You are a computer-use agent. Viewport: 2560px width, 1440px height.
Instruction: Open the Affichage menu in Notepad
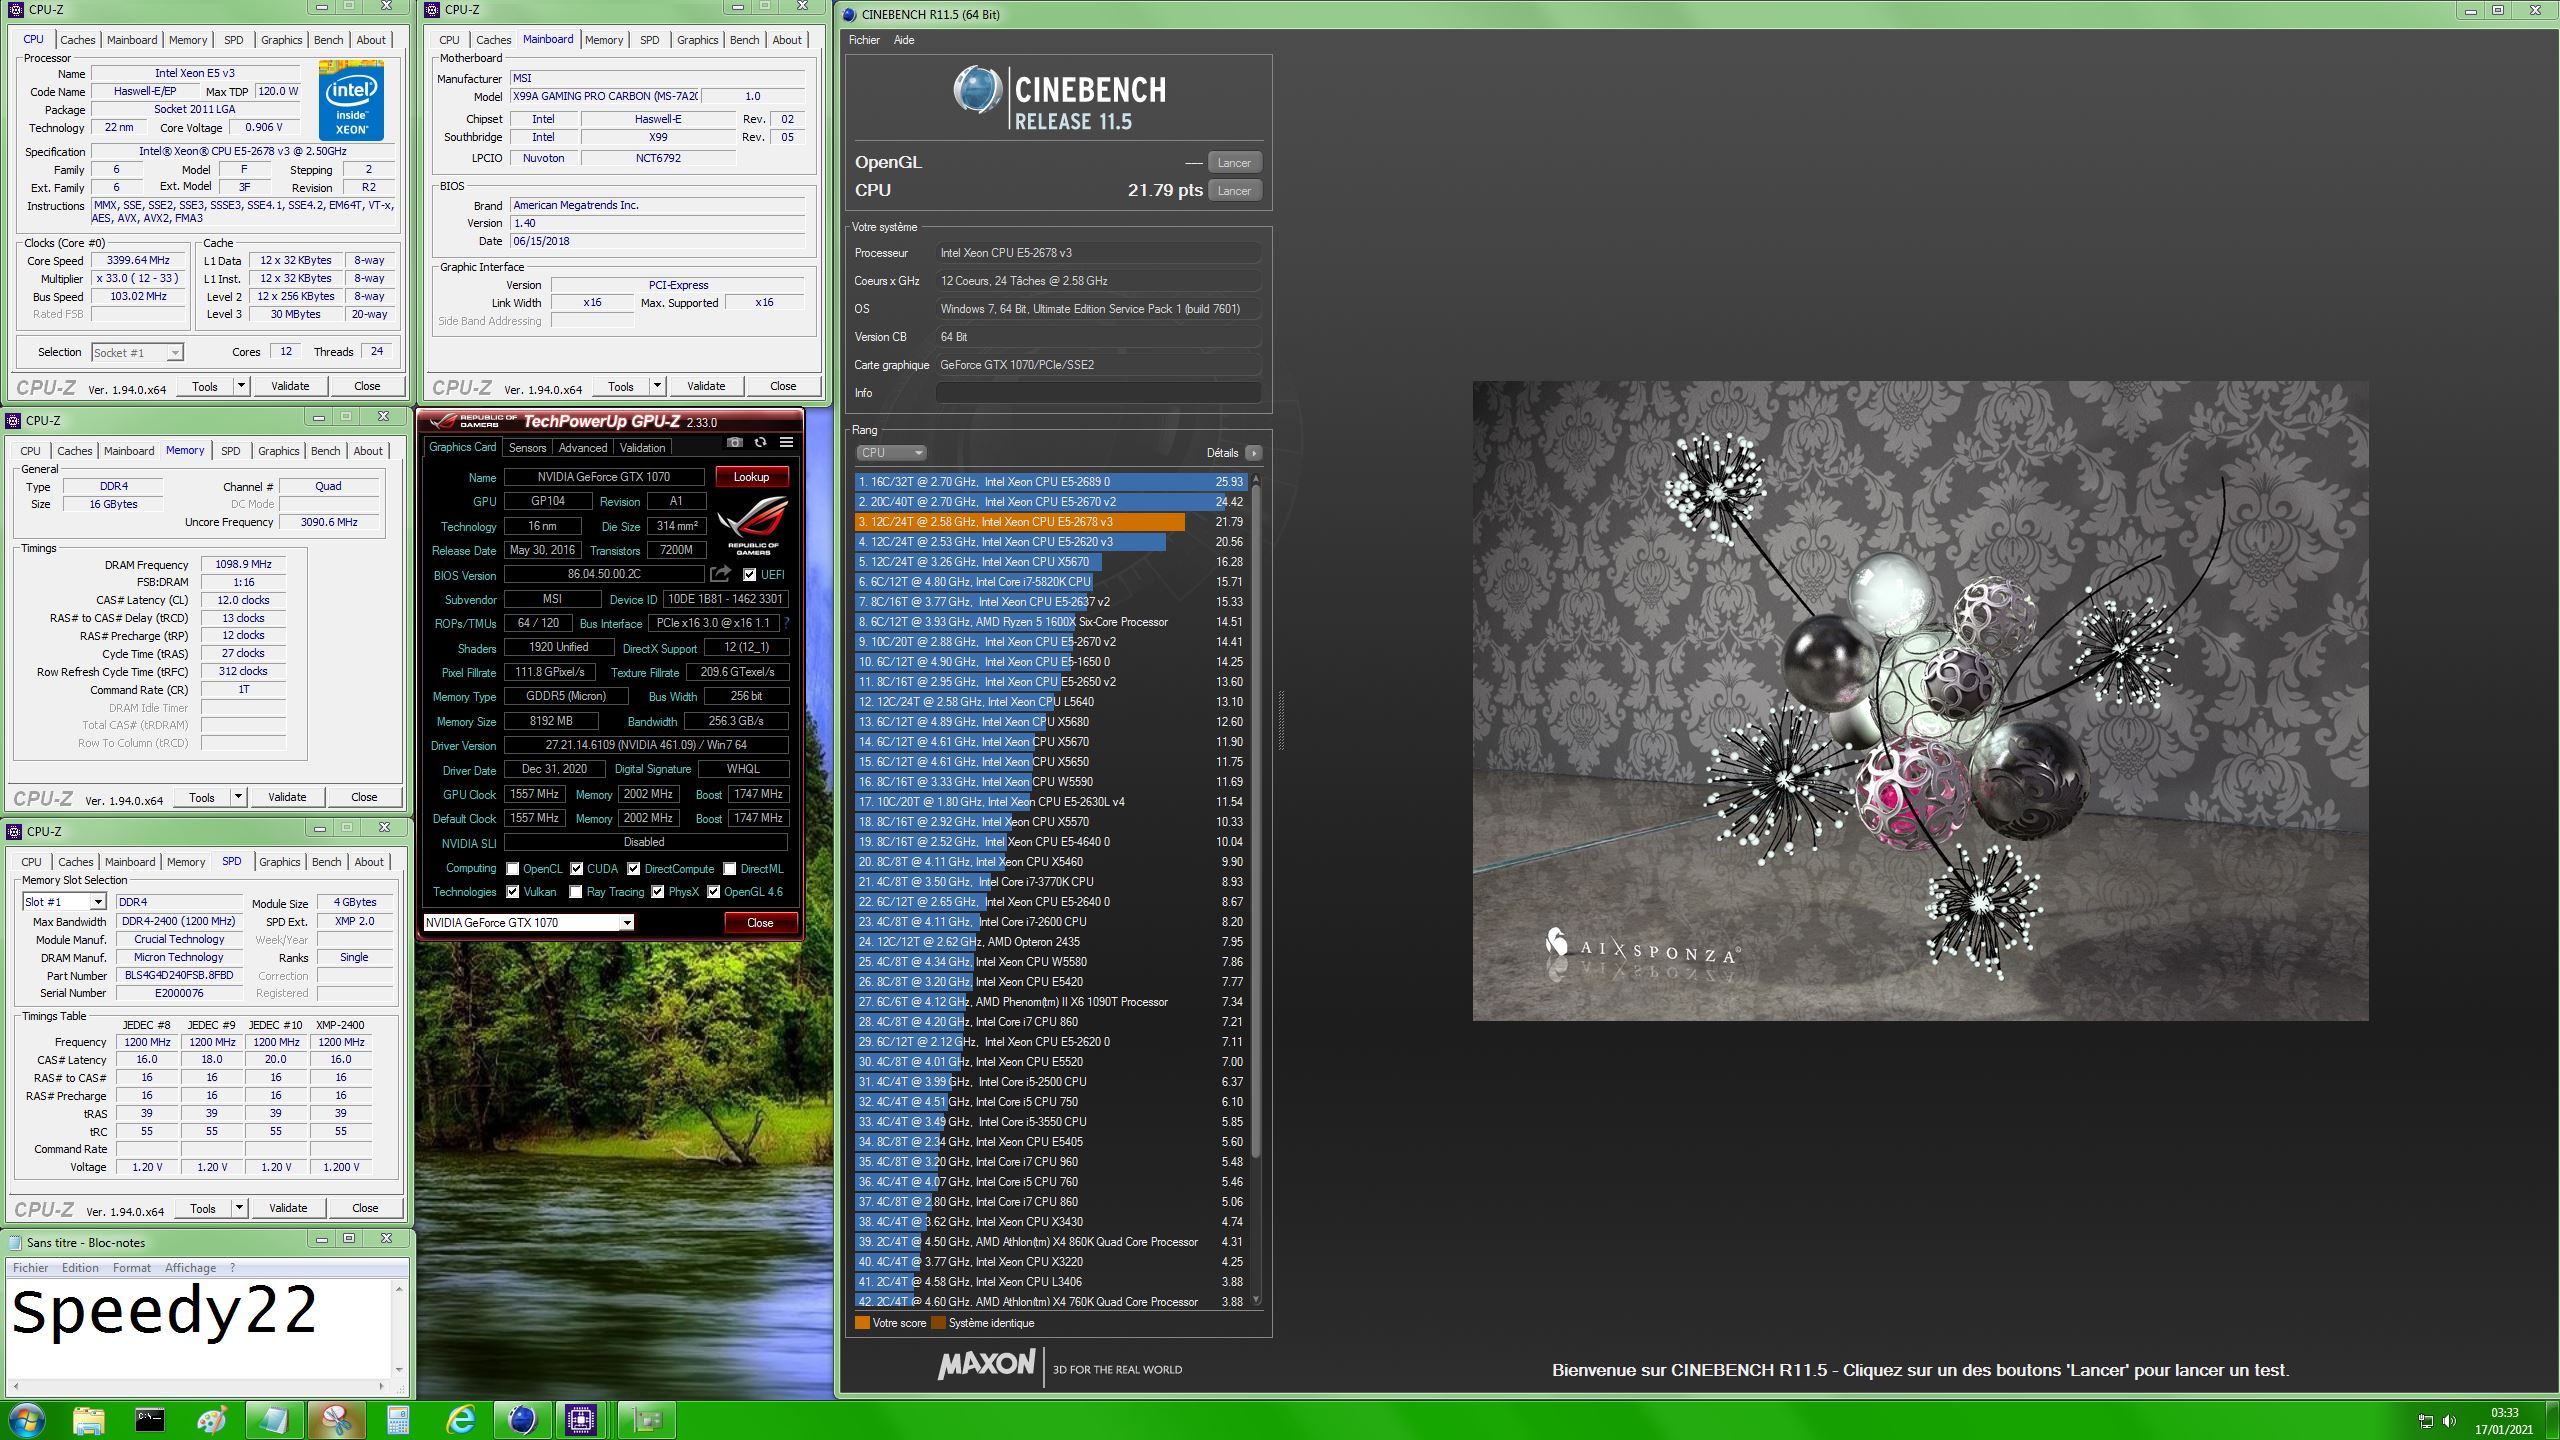pos(190,1268)
